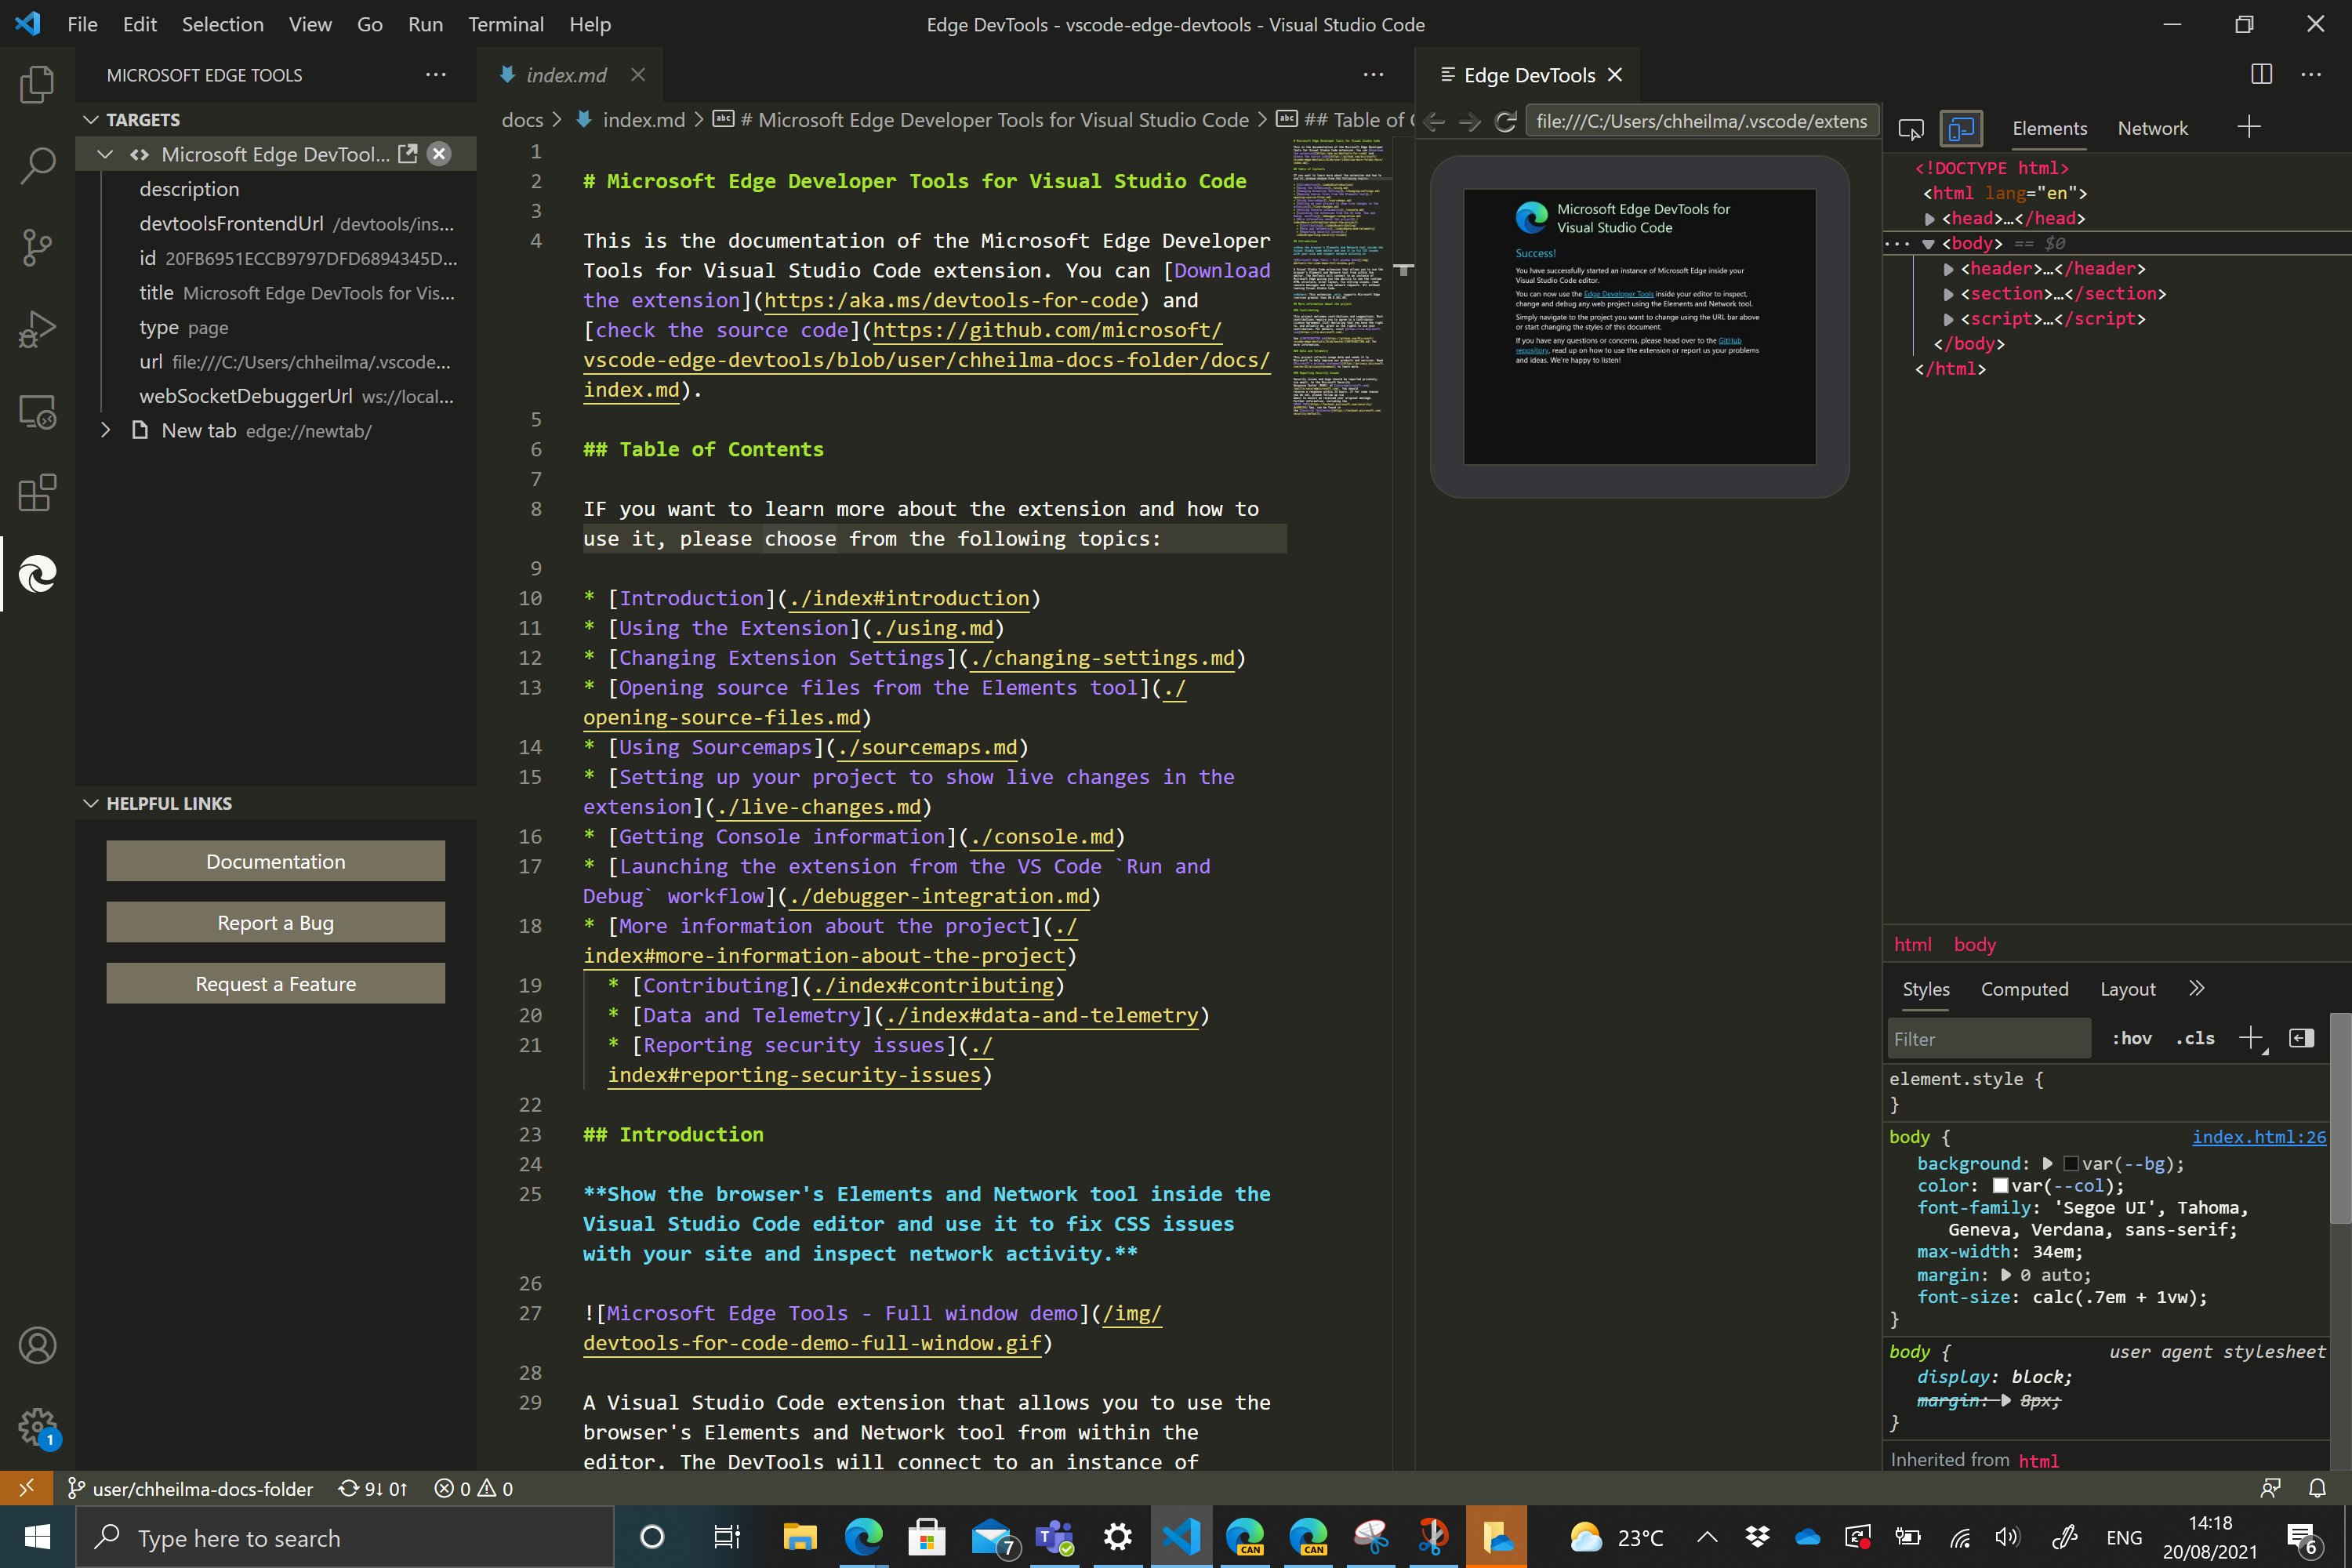Screen dimensions: 2352x1568
Task: Expand the head element node
Action: [x=1930, y=219]
